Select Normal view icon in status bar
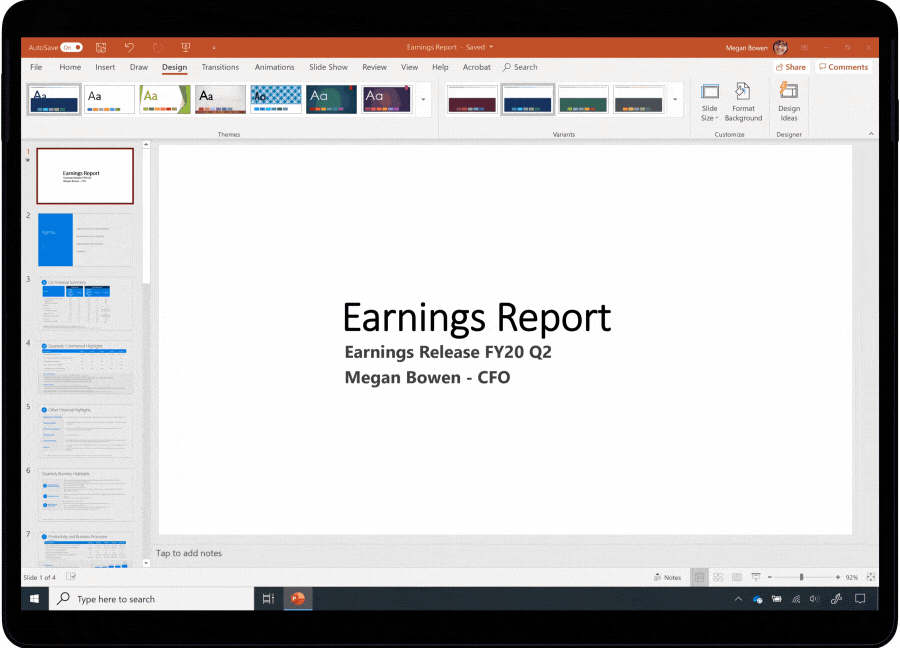 pyautogui.click(x=700, y=577)
